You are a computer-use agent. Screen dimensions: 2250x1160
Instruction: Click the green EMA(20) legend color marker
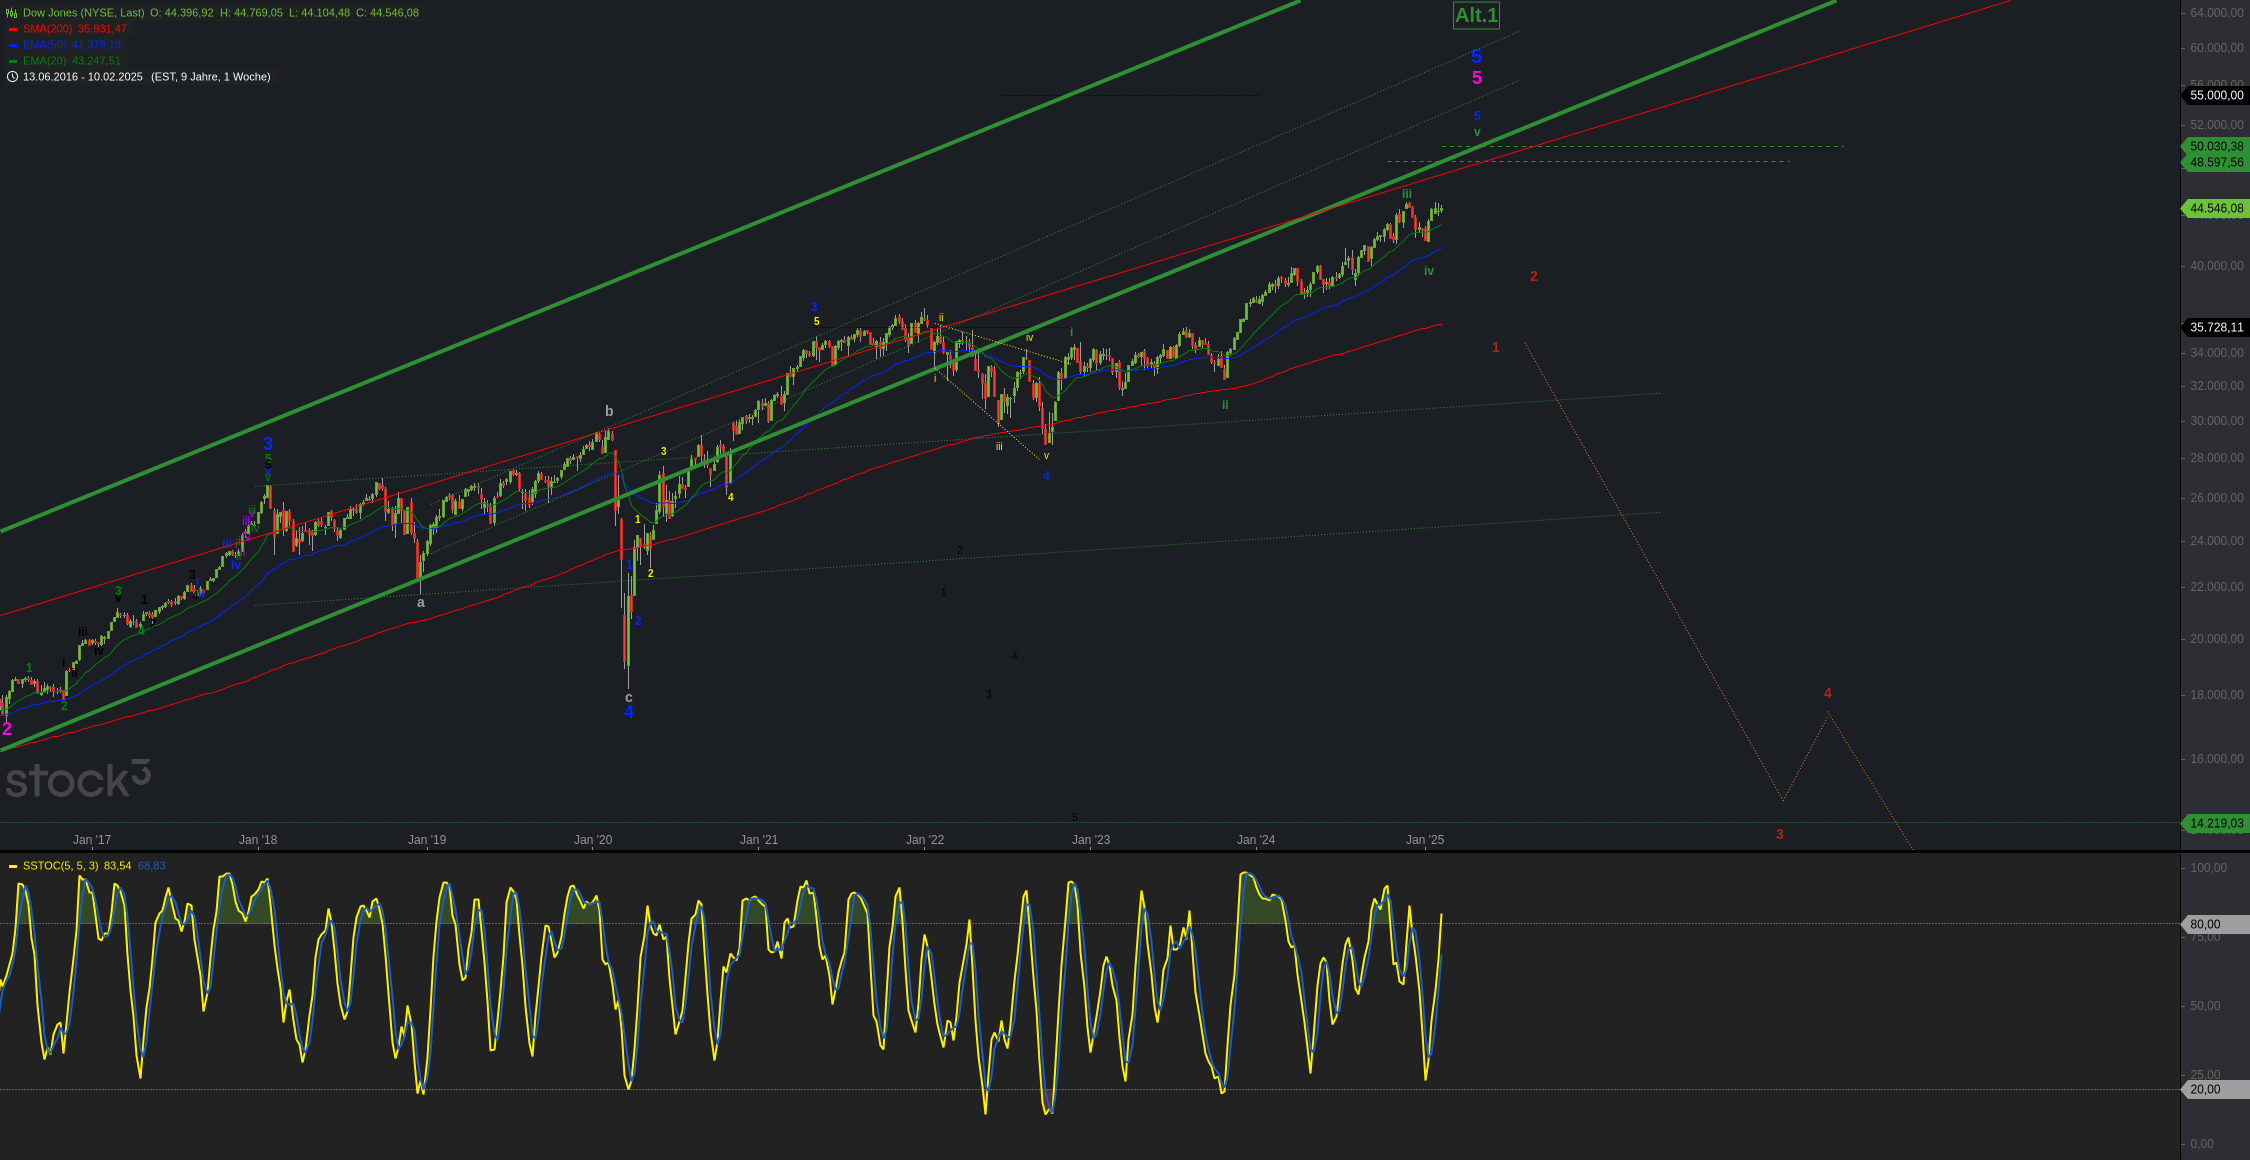tap(13, 61)
